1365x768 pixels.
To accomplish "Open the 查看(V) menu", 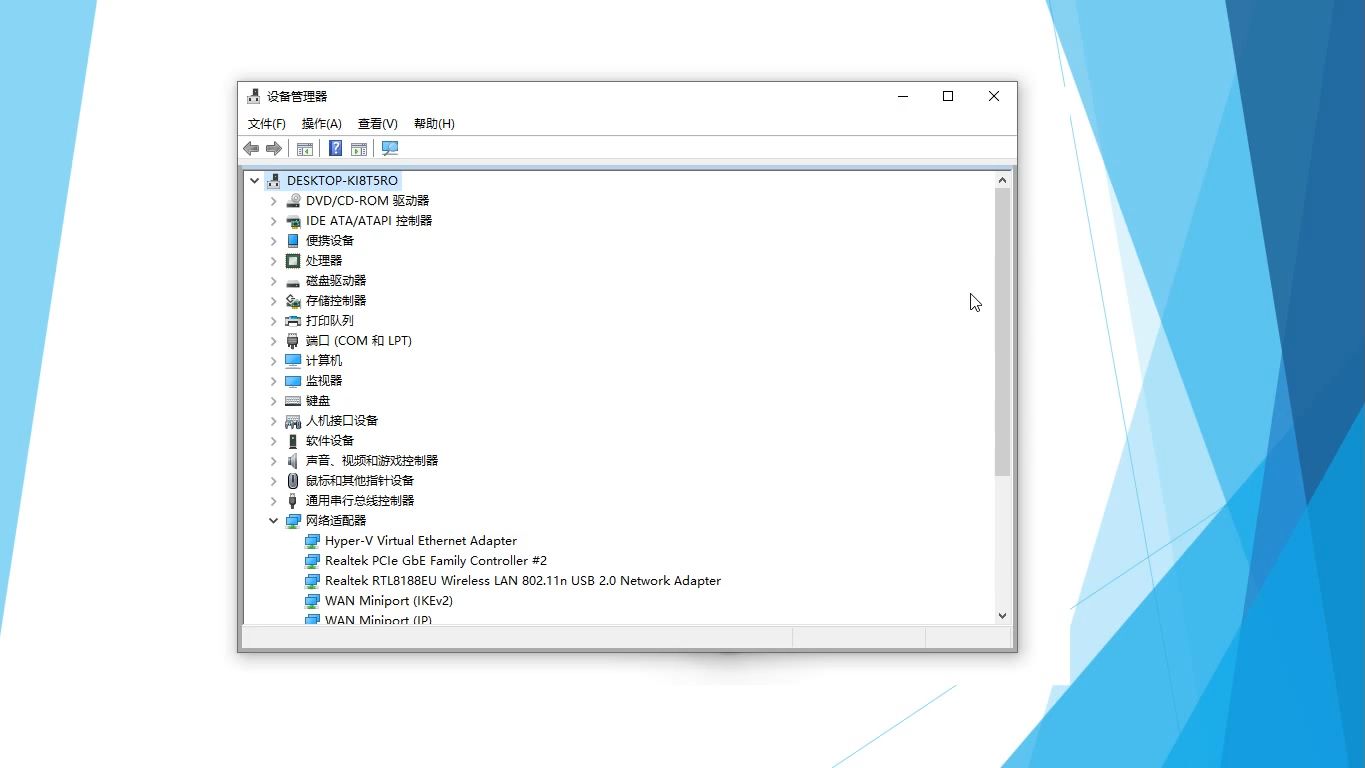I will coord(378,124).
